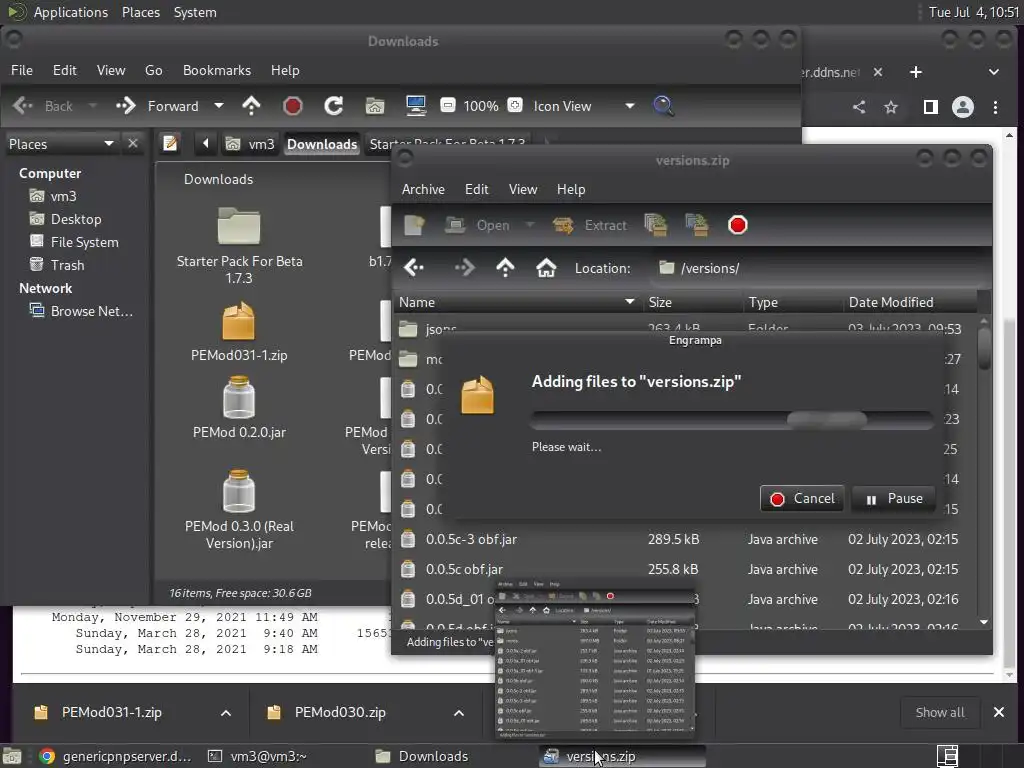Switch to vm3@vm3 terminal in taskbar
The width and height of the screenshot is (1024, 768).
pyautogui.click(x=257, y=756)
